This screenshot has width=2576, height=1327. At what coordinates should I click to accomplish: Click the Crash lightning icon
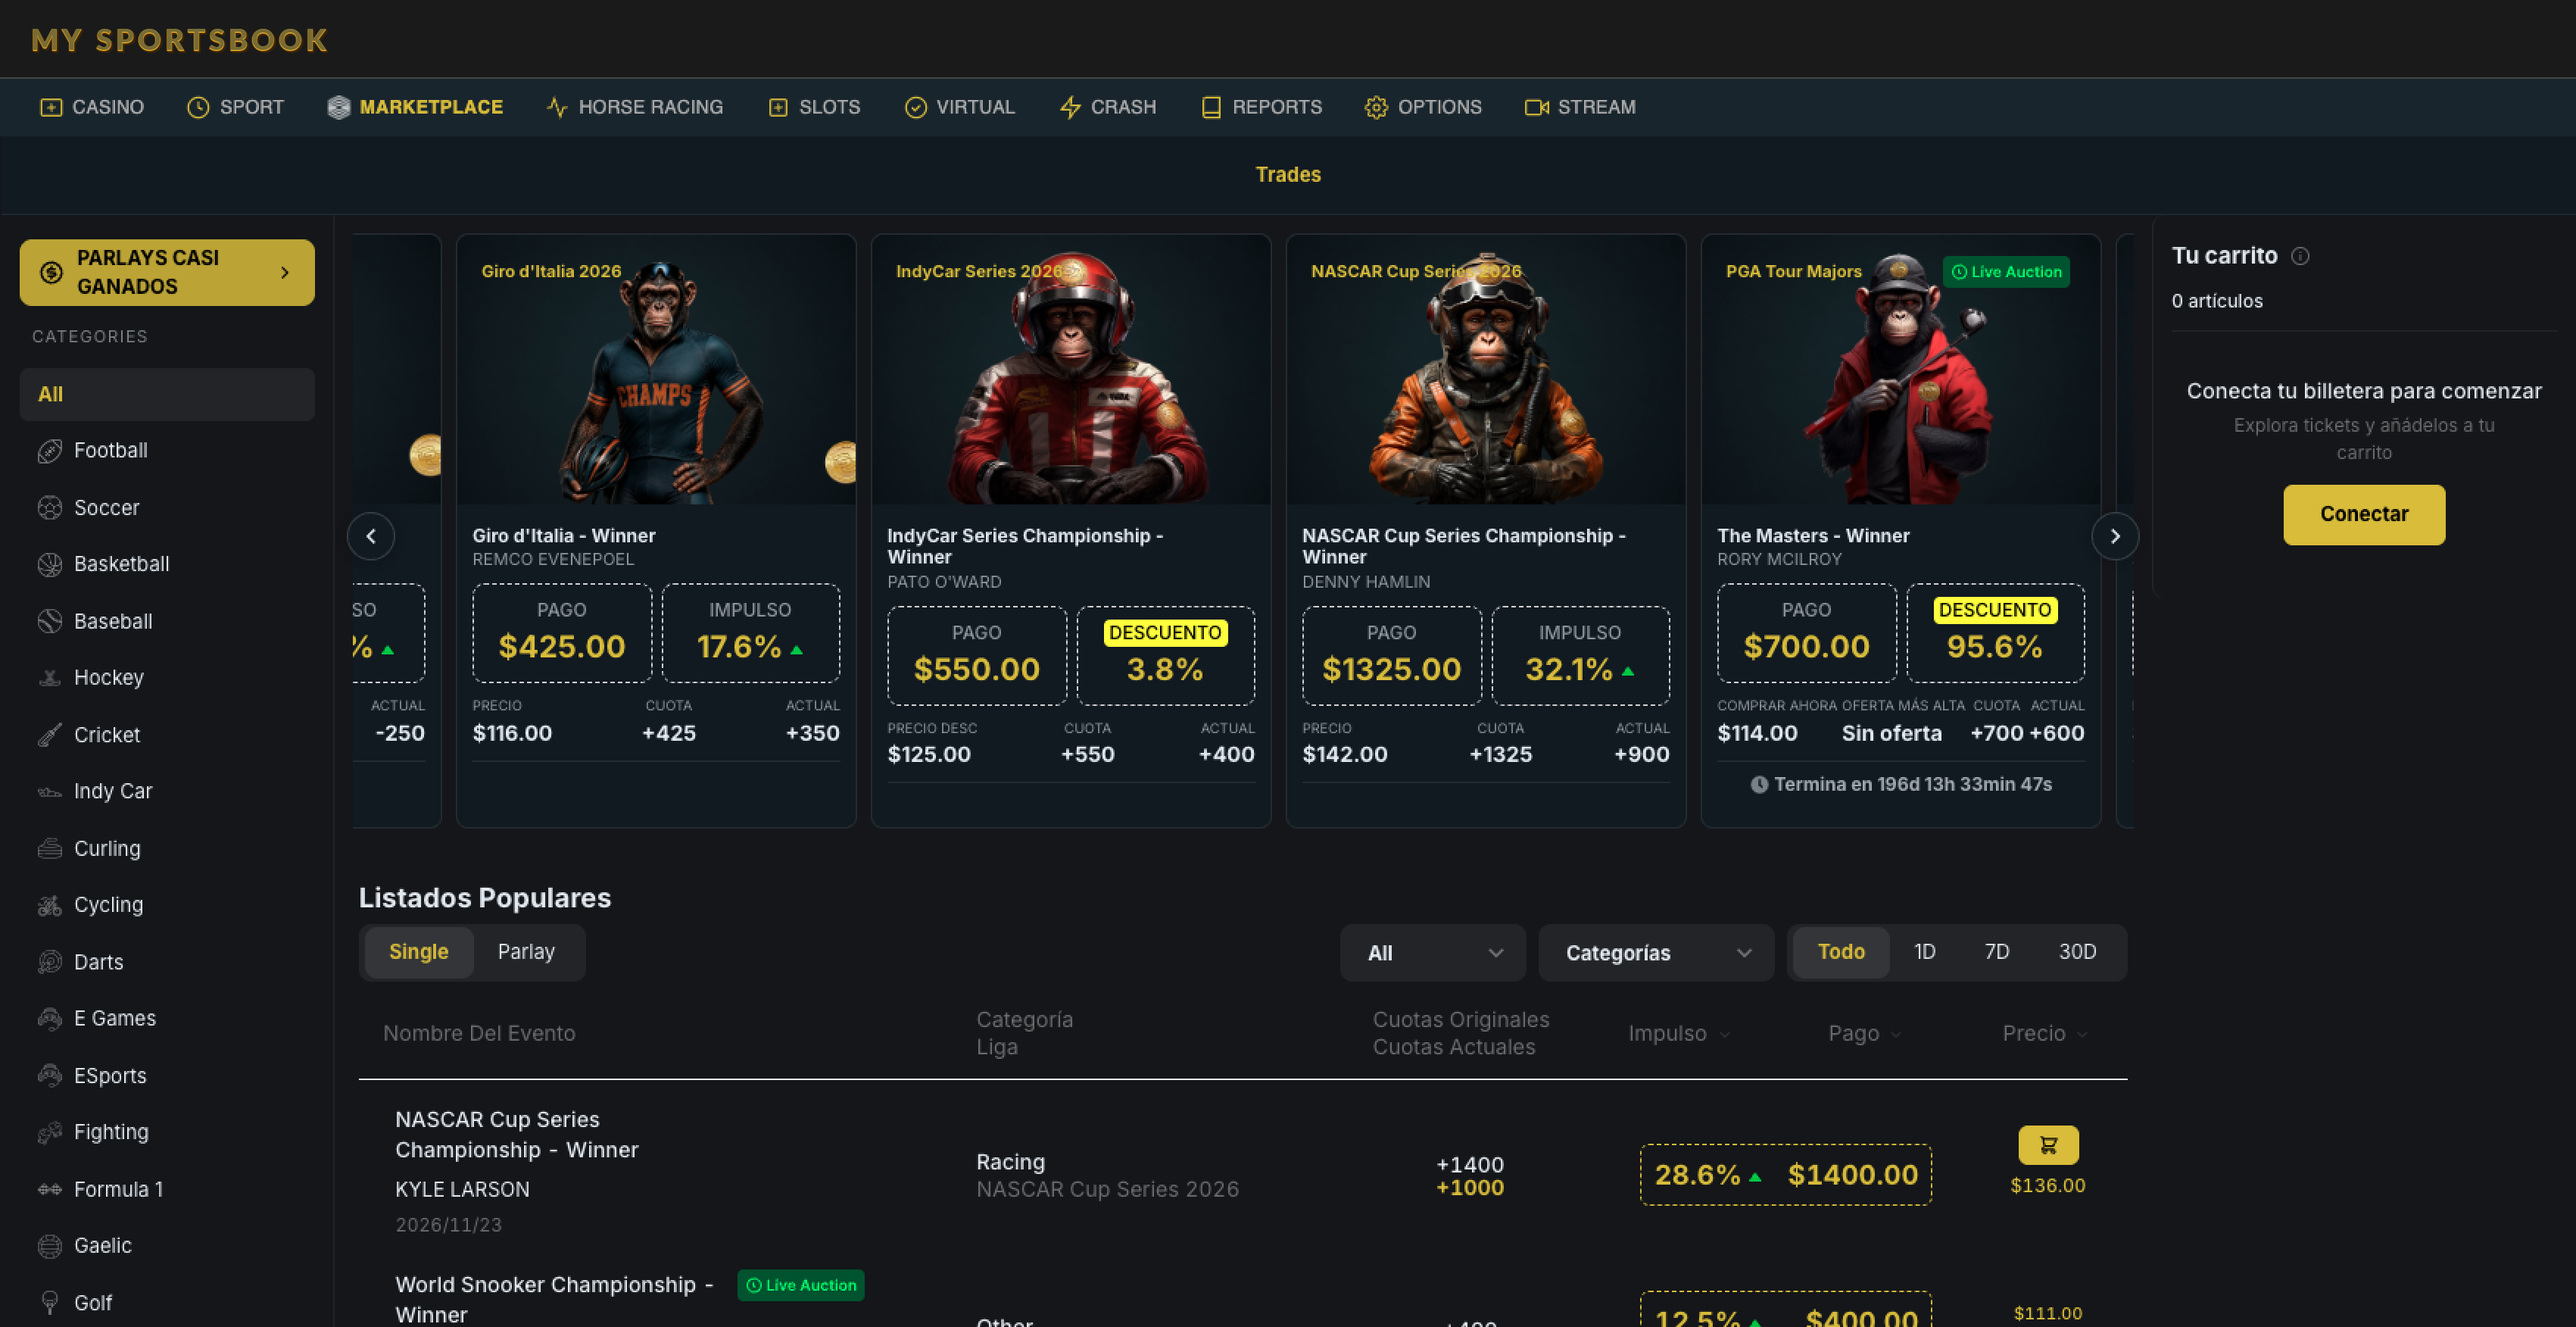pos(1070,107)
